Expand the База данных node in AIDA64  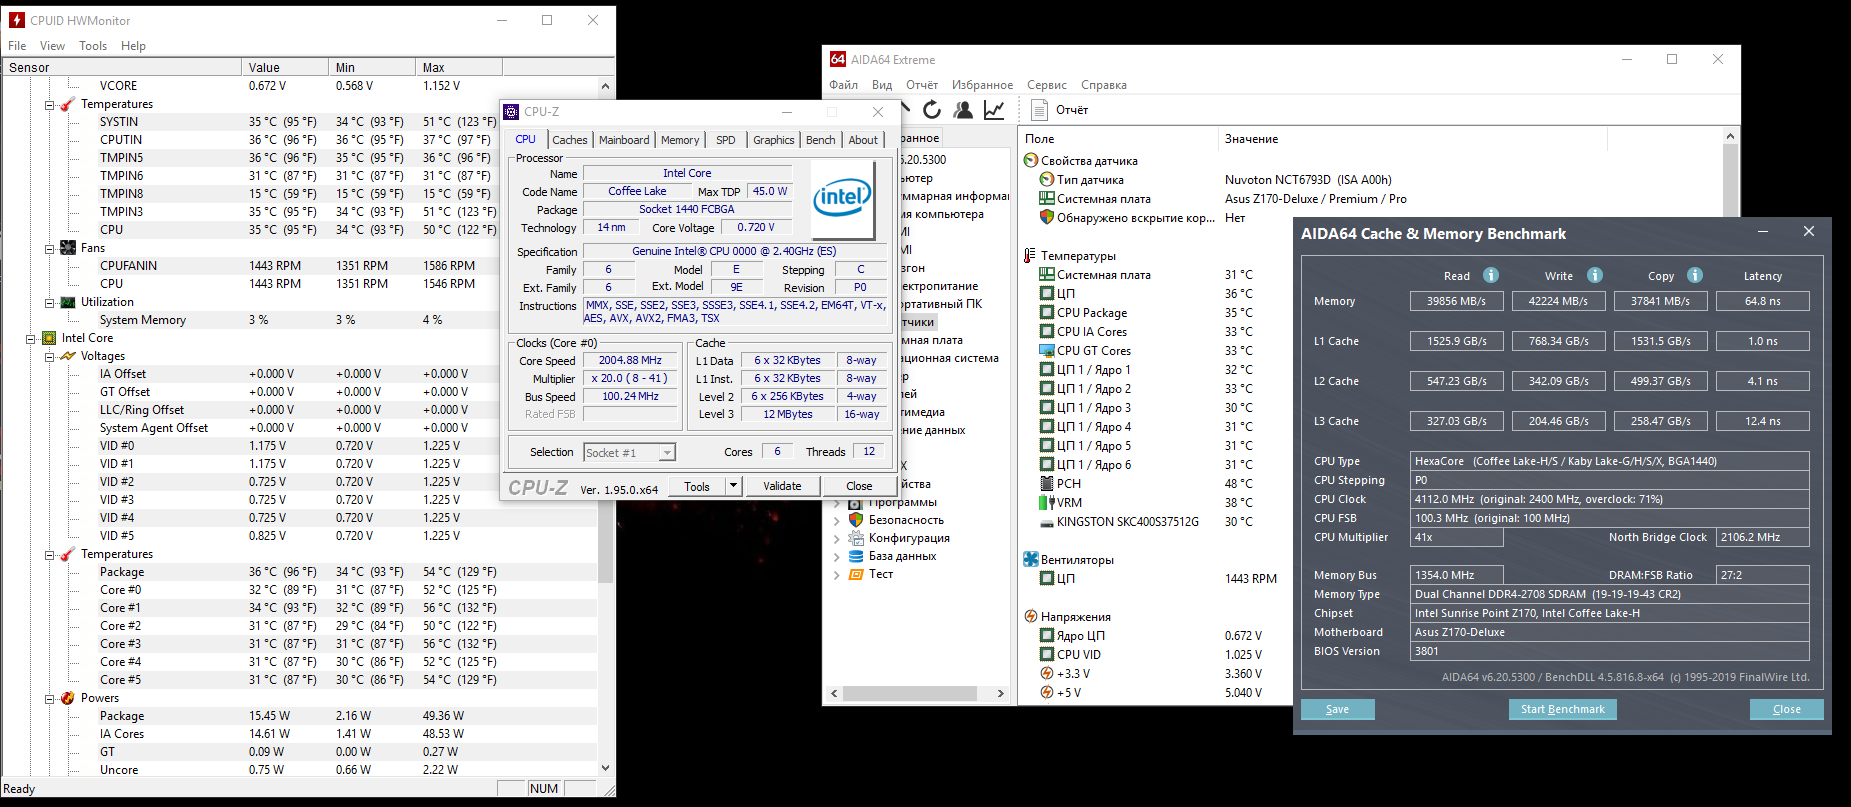point(837,556)
